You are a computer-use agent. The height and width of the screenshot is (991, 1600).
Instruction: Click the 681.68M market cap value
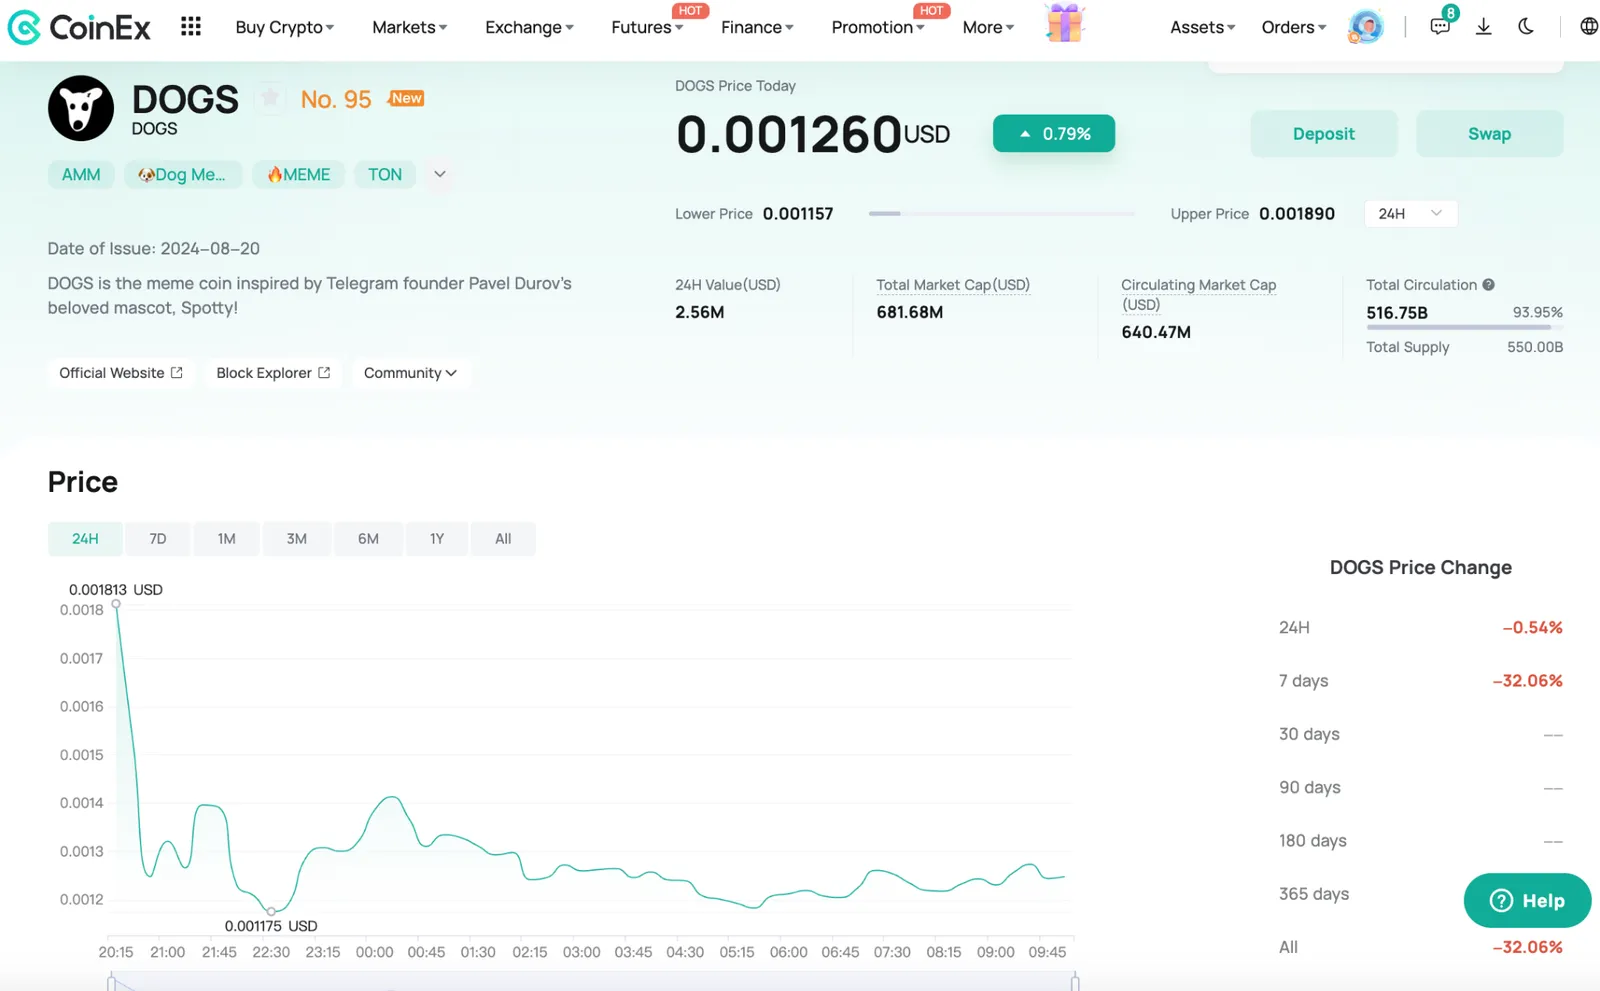[x=909, y=312]
